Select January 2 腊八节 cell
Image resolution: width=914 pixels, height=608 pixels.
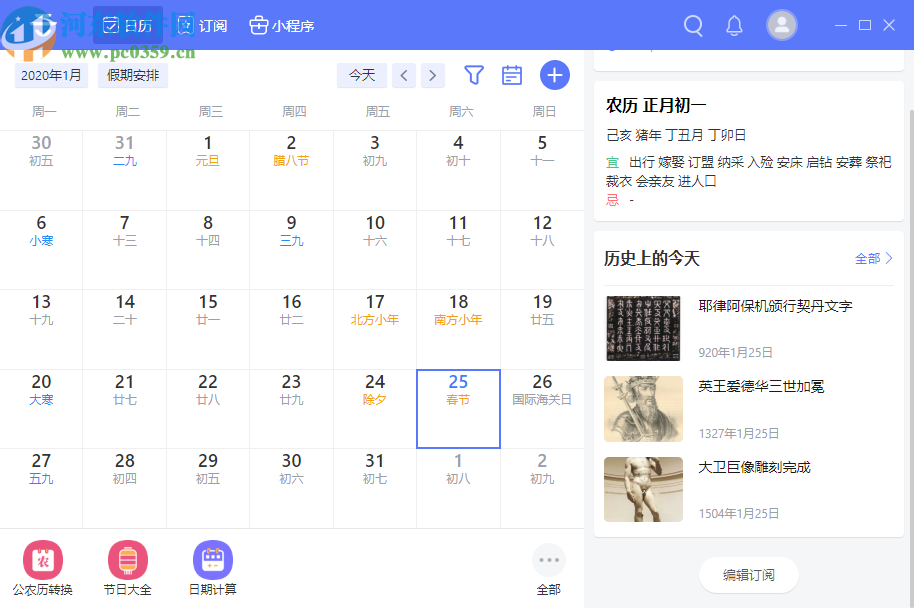coord(291,170)
